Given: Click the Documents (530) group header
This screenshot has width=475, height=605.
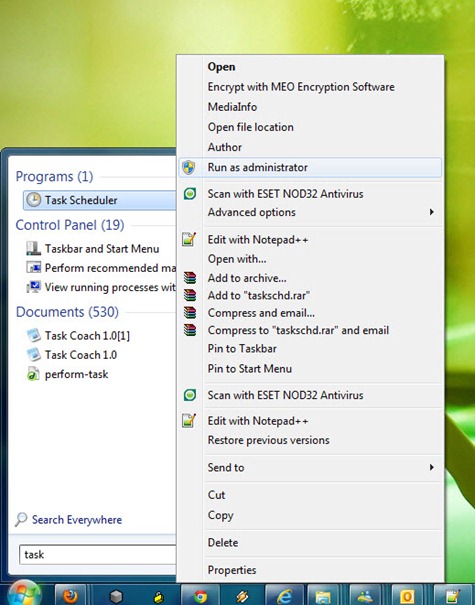Looking at the screenshot, I should pos(67,312).
